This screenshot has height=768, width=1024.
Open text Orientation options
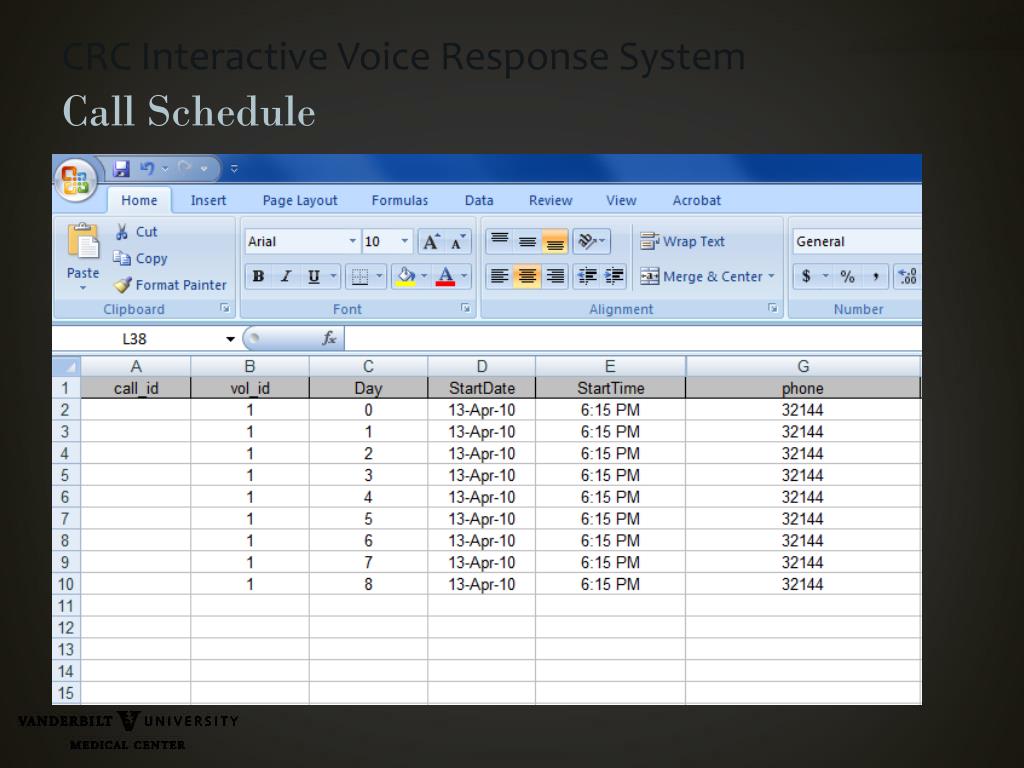[x=592, y=241]
